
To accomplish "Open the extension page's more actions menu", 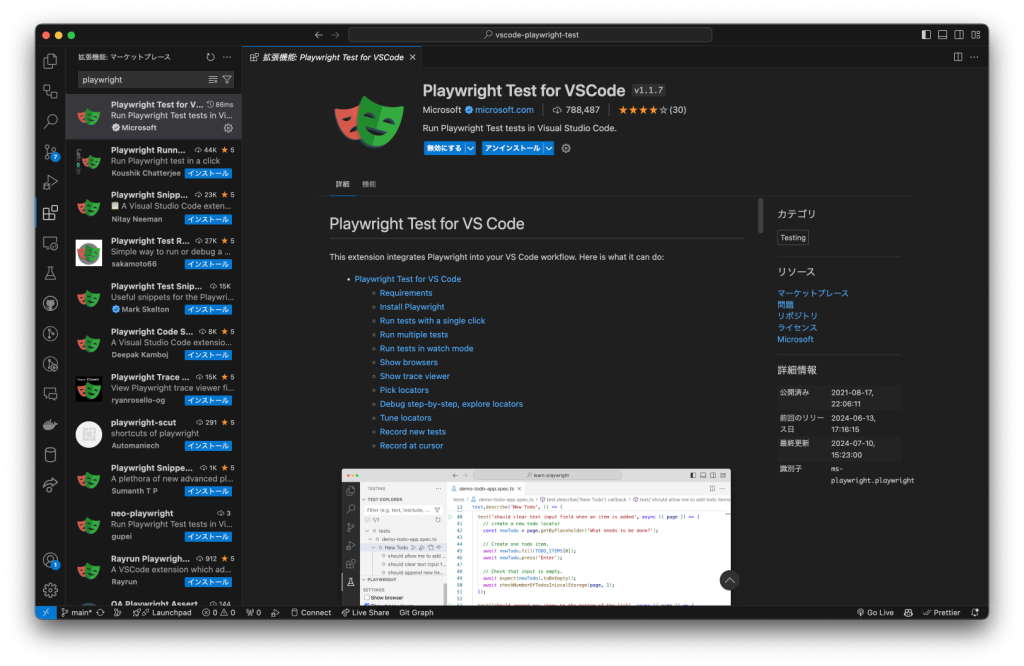I will click(974, 57).
